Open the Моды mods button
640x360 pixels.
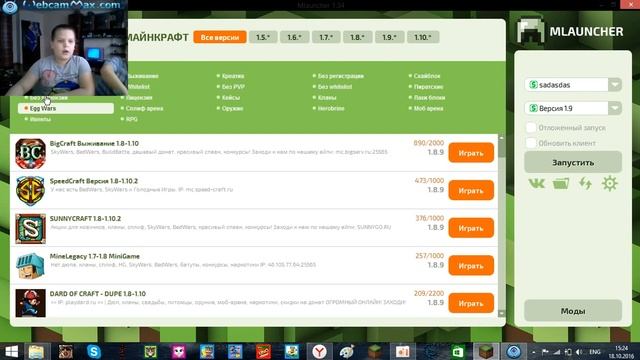click(573, 311)
